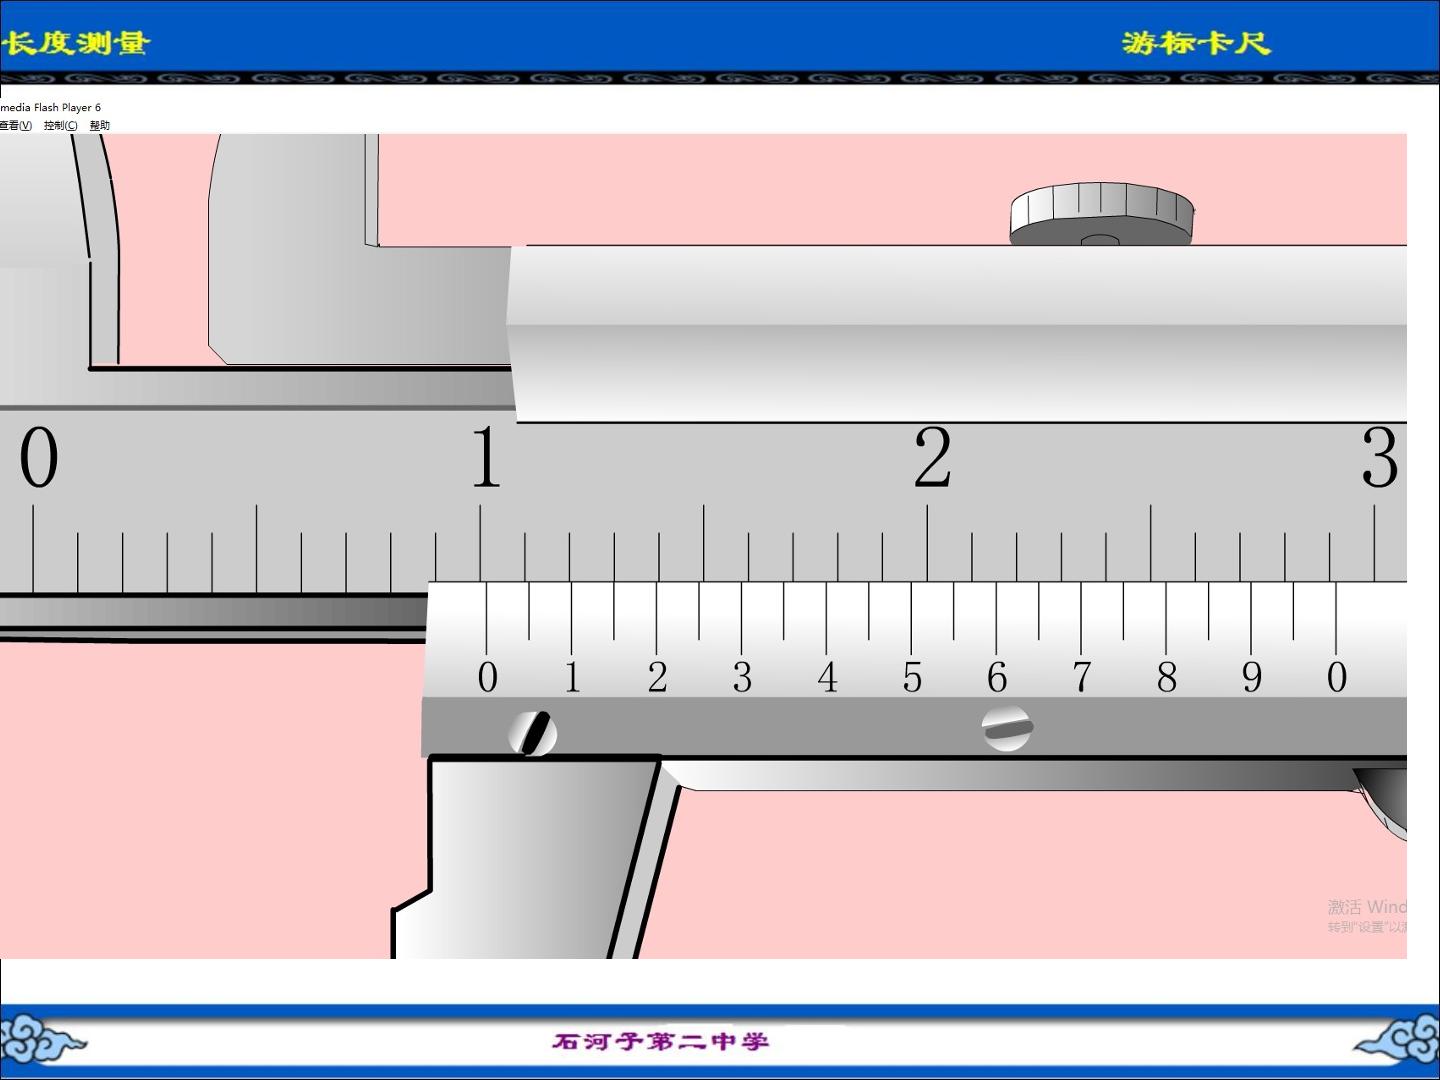This screenshot has width=1440, height=1080.
Task: Open the 控制(C) menu
Action: click(x=60, y=125)
